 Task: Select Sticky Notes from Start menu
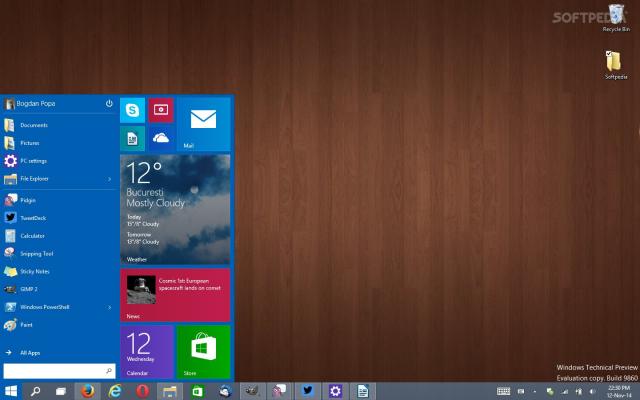coord(34,271)
